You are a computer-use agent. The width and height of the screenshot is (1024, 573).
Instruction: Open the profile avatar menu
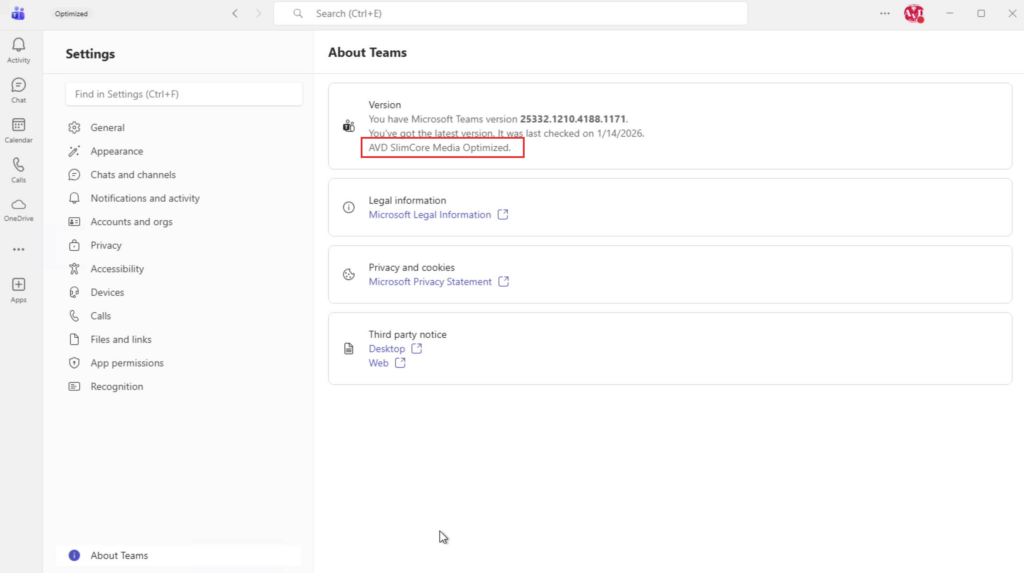pos(912,14)
